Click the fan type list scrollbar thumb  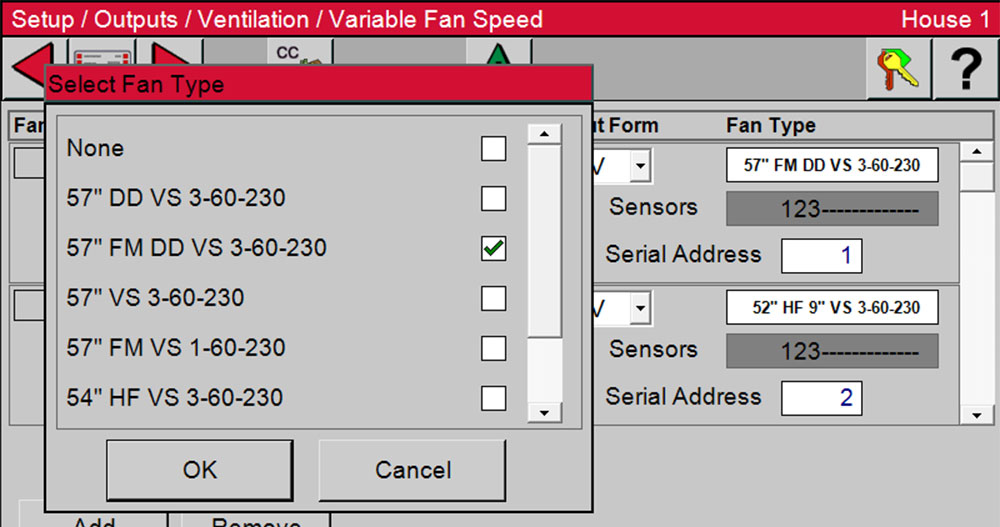click(544, 240)
